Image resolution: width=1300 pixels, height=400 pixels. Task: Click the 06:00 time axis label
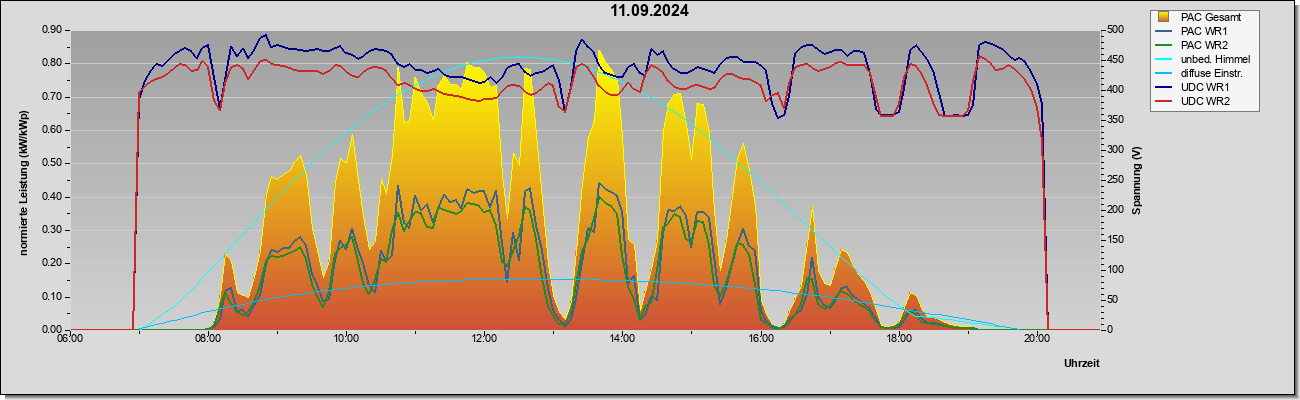(x=69, y=339)
